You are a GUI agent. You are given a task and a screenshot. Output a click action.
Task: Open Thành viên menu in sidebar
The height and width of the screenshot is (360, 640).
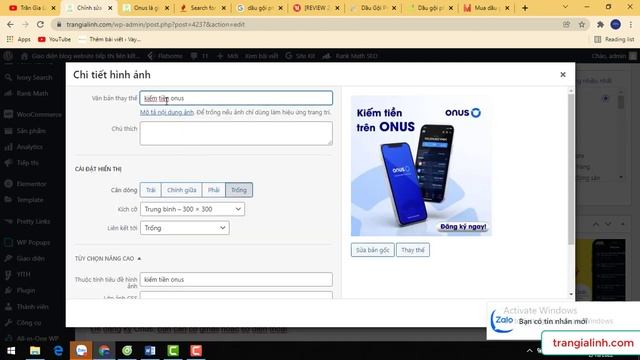[x=32, y=307]
